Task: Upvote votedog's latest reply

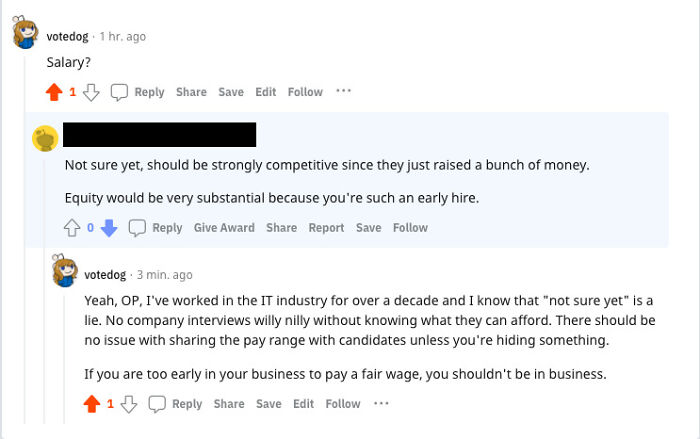Action: (x=92, y=404)
